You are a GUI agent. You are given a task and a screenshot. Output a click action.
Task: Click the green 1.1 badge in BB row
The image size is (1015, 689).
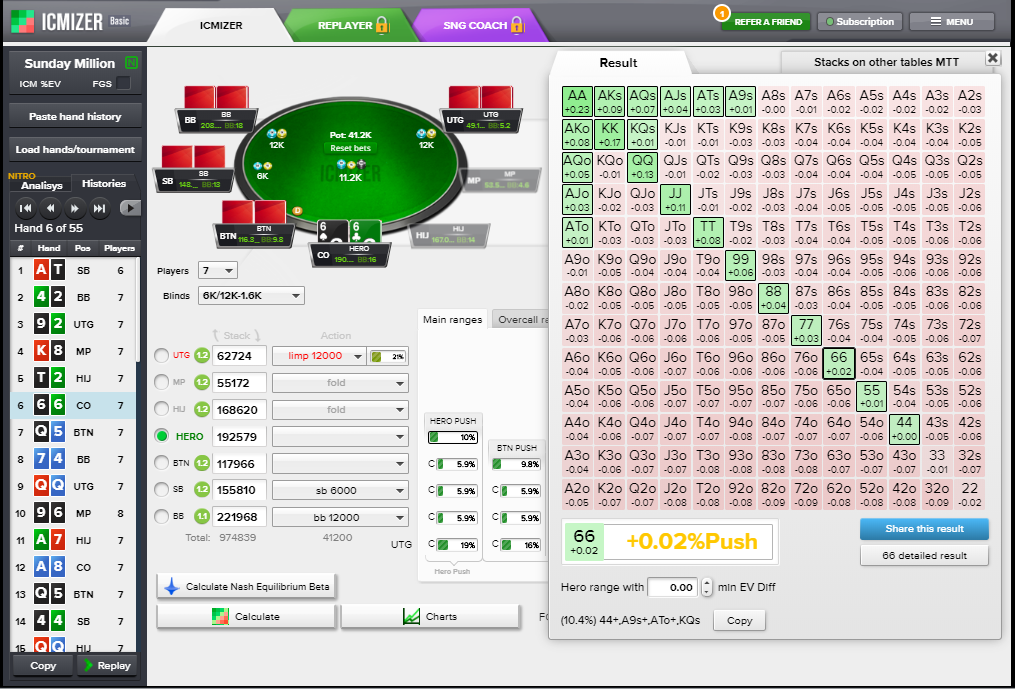(202, 517)
